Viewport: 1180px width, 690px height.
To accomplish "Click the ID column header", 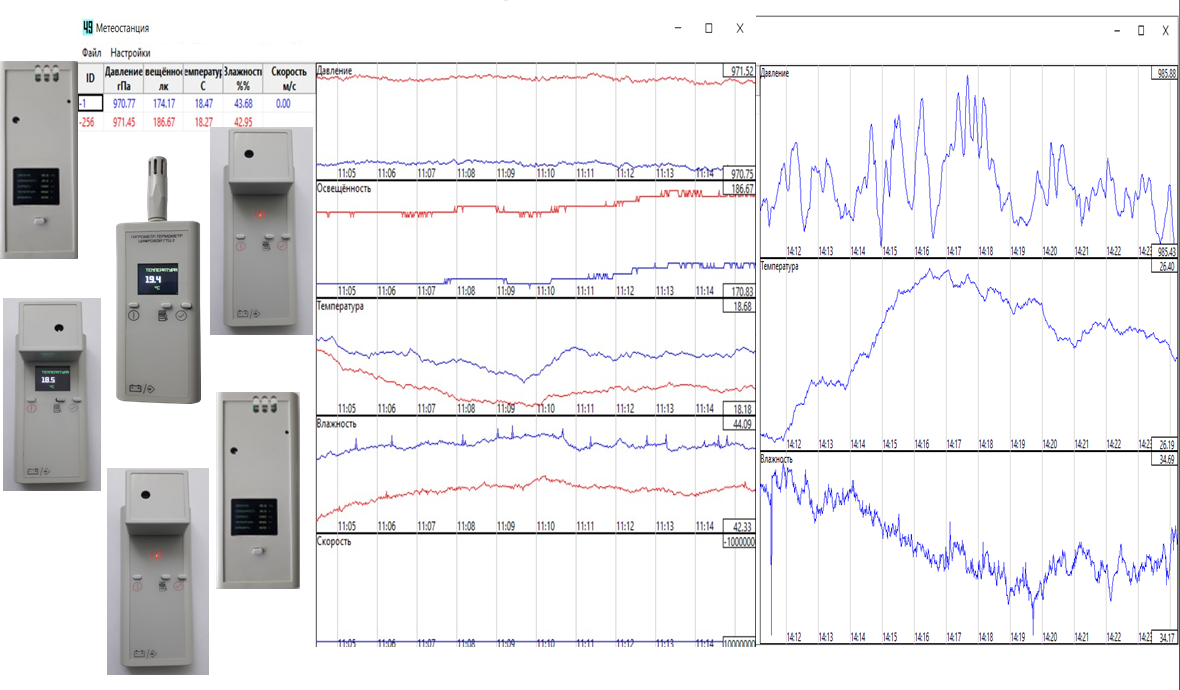I will pyautogui.click(x=90, y=79).
